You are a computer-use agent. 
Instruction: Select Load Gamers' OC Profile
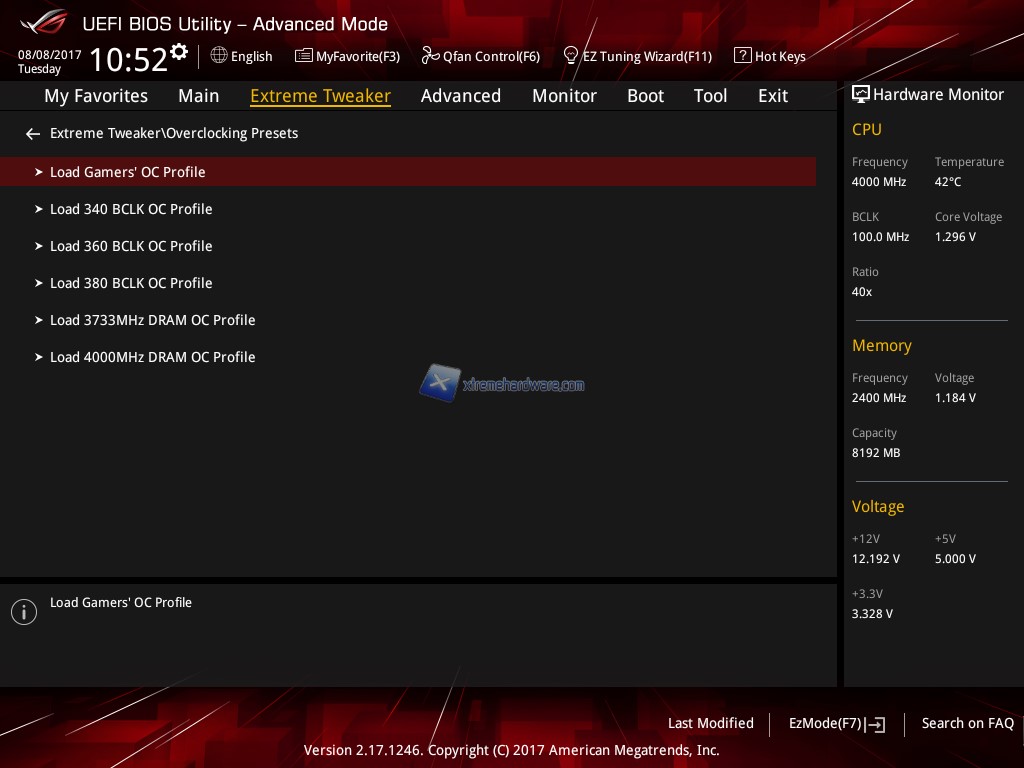pos(127,172)
